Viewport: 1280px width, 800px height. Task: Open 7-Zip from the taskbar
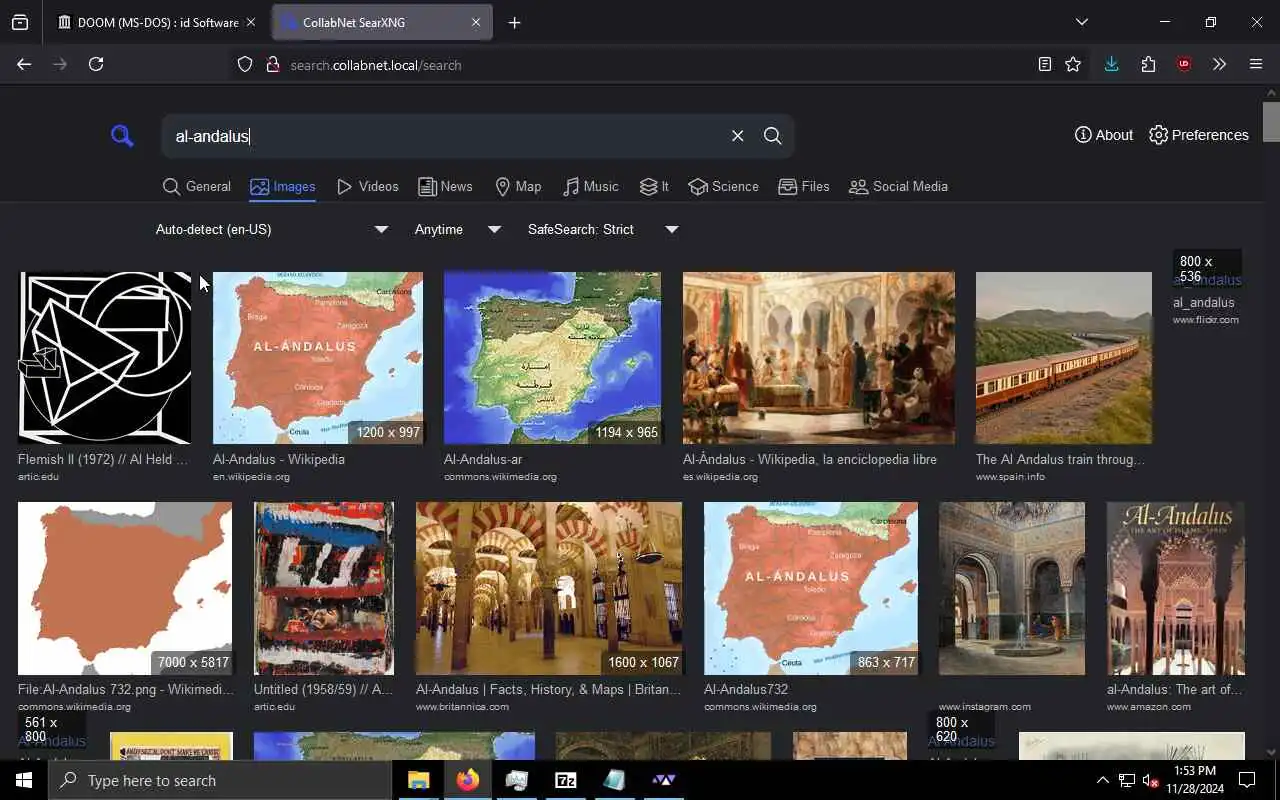click(x=565, y=780)
